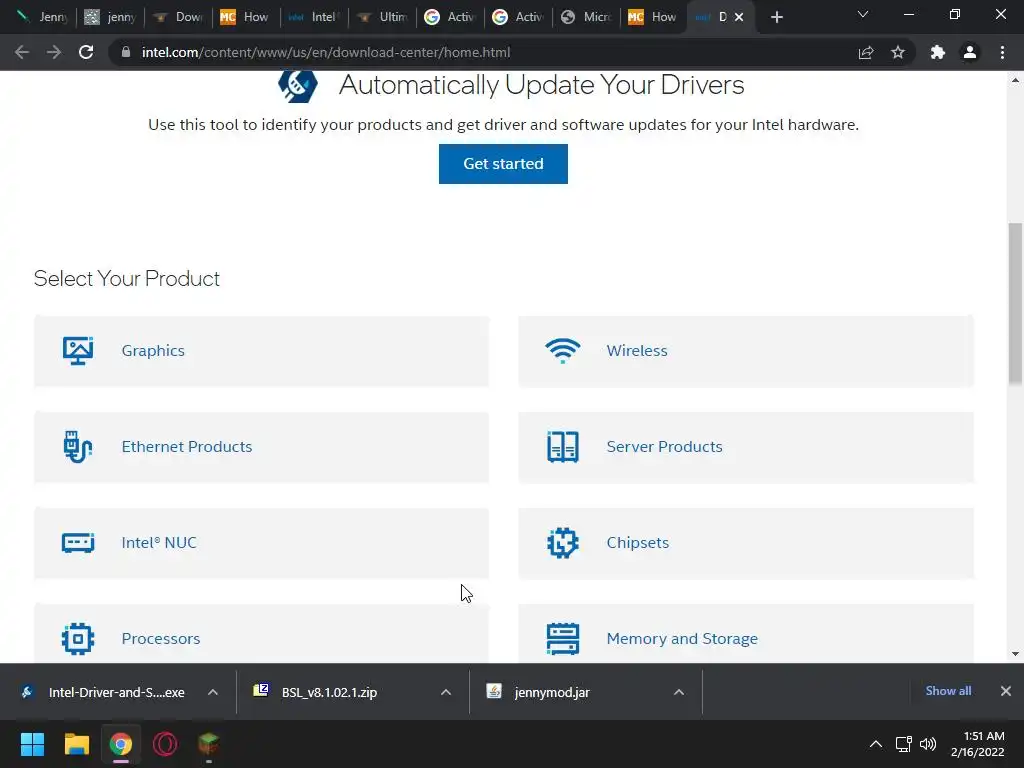Open the volume control in system tray
The width and height of the screenshot is (1024, 768).
click(928, 744)
